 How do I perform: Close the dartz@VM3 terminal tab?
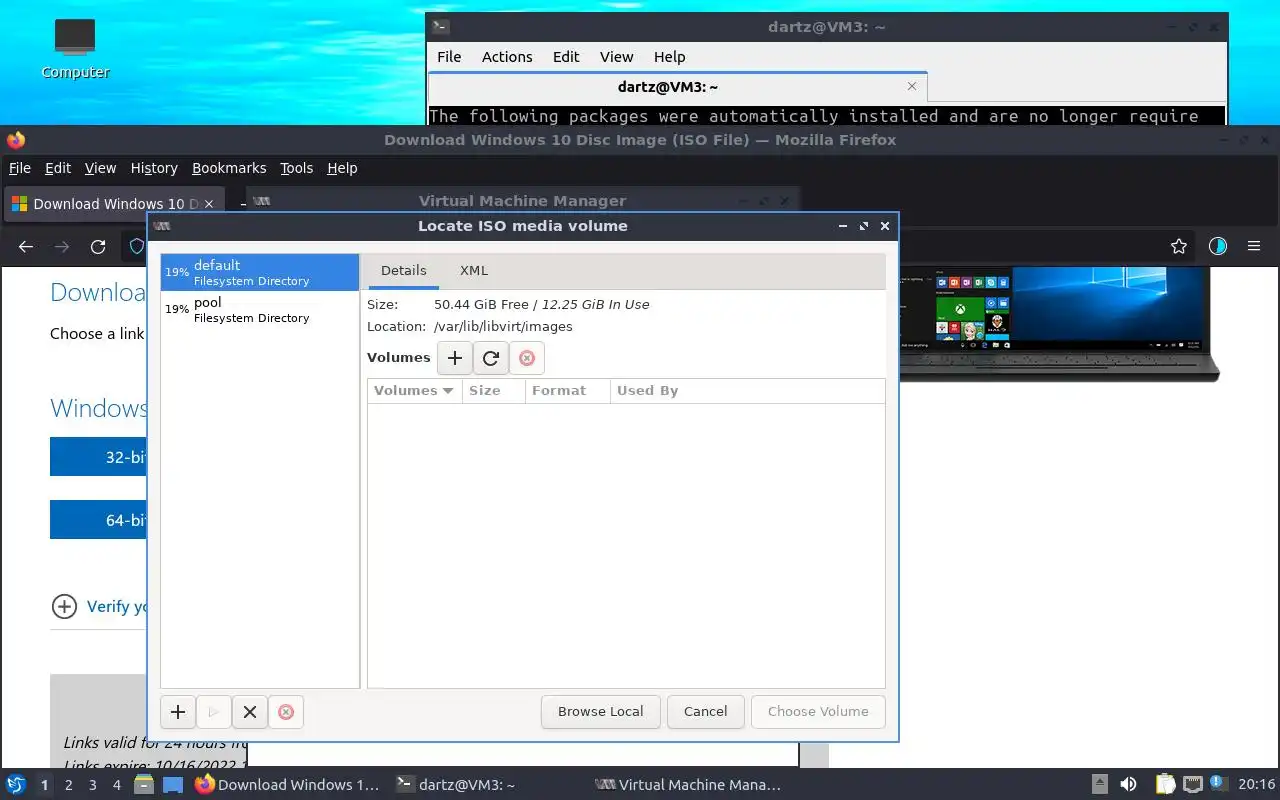911,87
